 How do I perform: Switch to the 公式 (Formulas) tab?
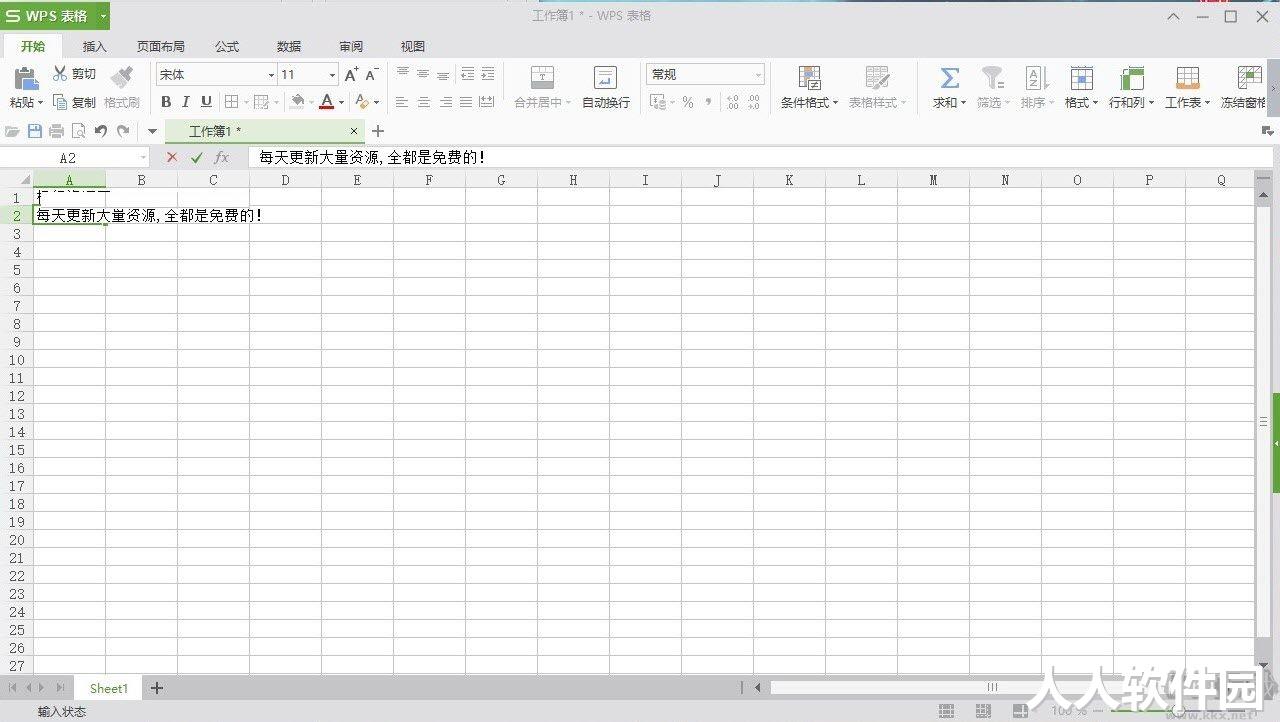tap(227, 46)
